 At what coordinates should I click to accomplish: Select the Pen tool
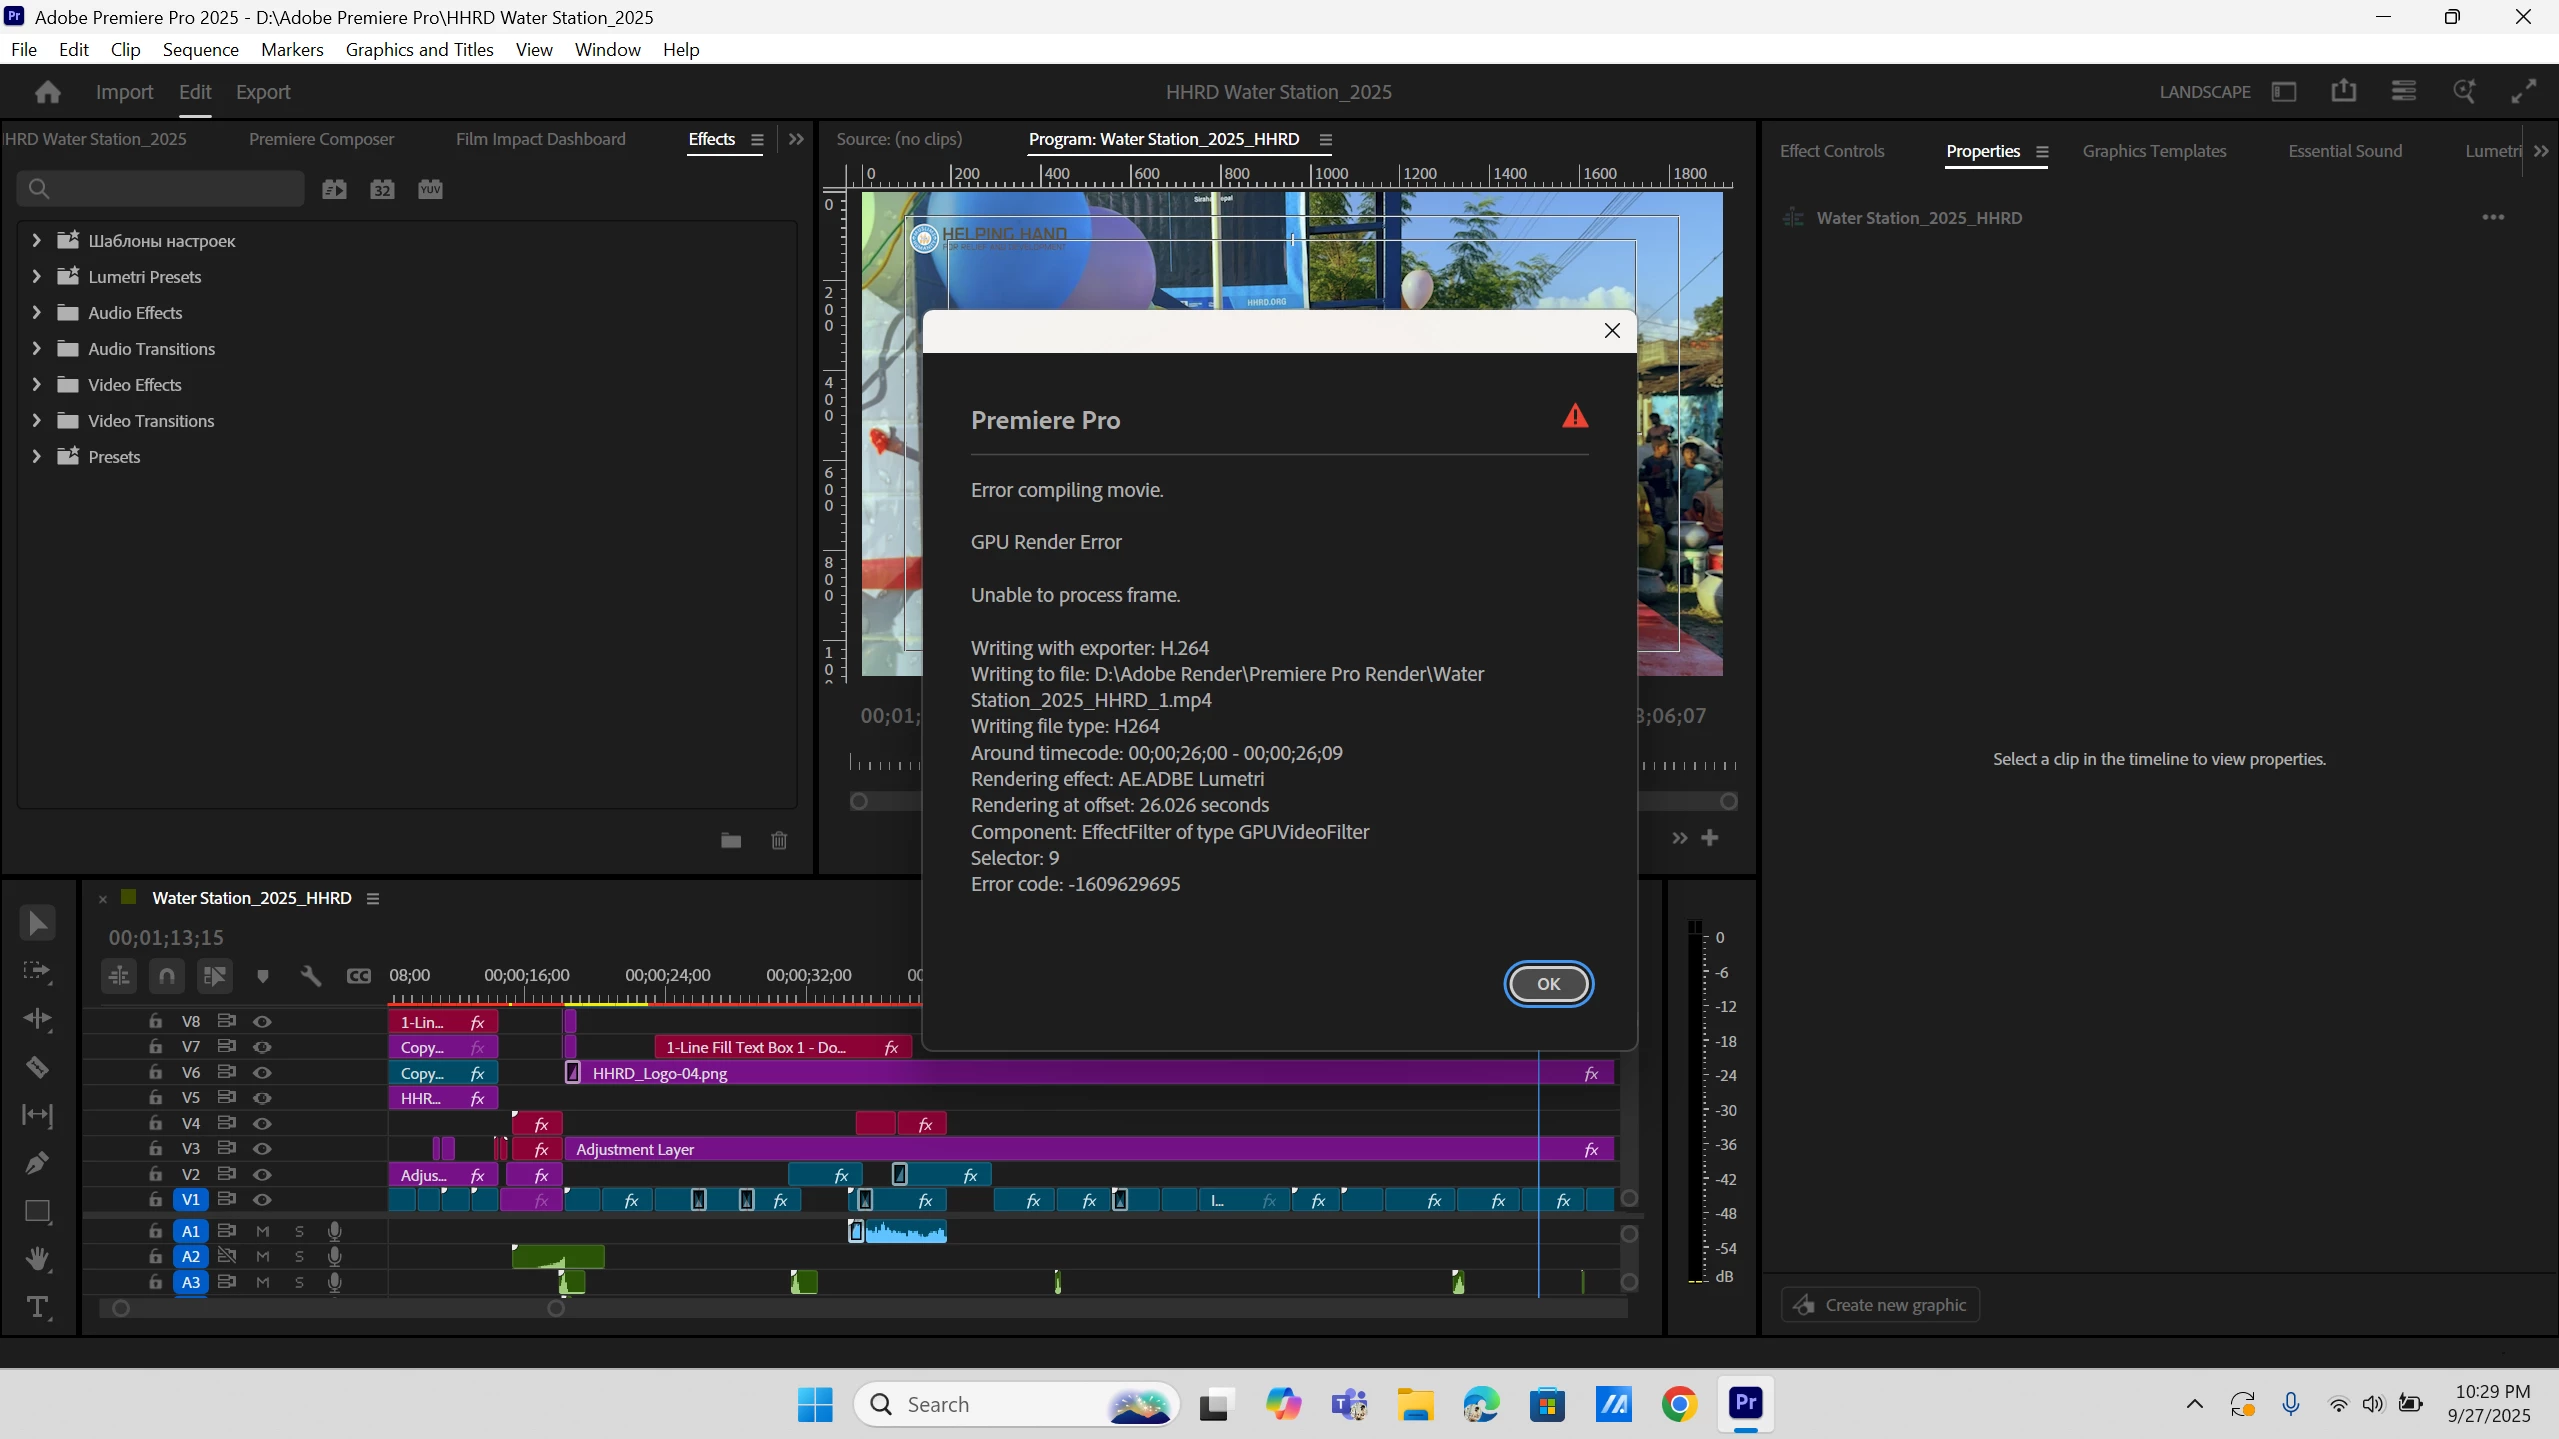[x=37, y=1163]
